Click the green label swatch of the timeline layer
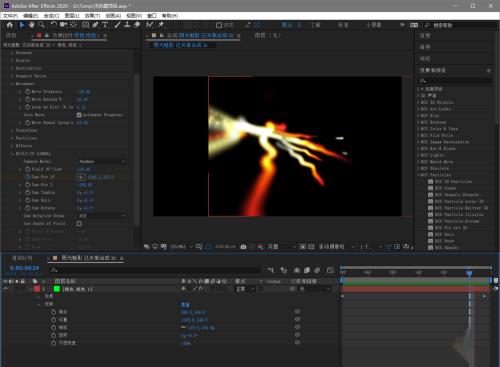Screen dimensions: 500x367 pos(57,289)
